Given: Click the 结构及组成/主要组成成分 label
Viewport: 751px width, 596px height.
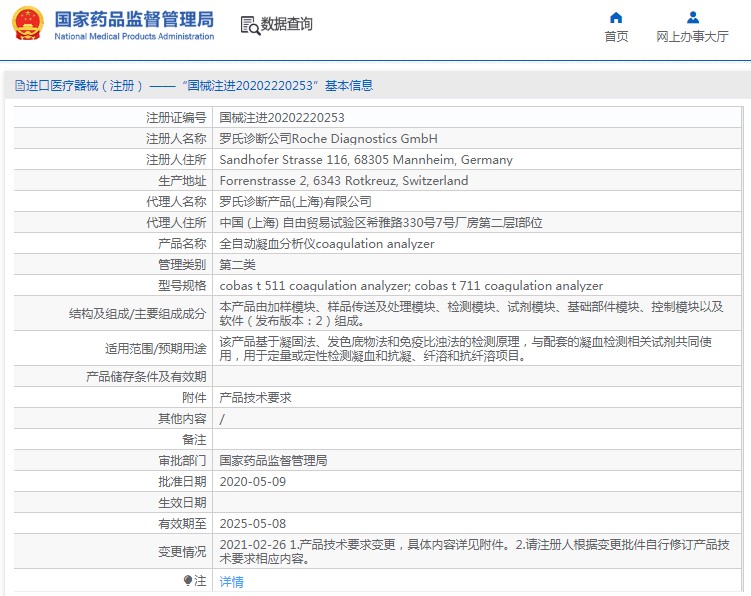Looking at the screenshot, I should 137,314.
